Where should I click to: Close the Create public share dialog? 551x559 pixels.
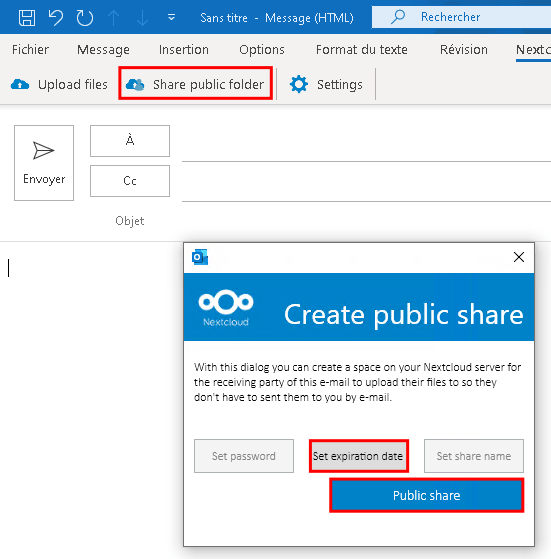519,257
